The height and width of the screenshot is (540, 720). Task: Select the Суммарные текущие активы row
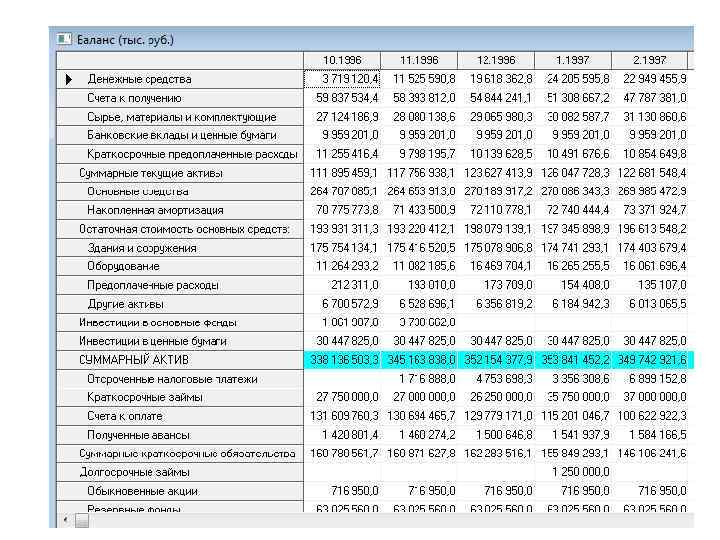180,173
